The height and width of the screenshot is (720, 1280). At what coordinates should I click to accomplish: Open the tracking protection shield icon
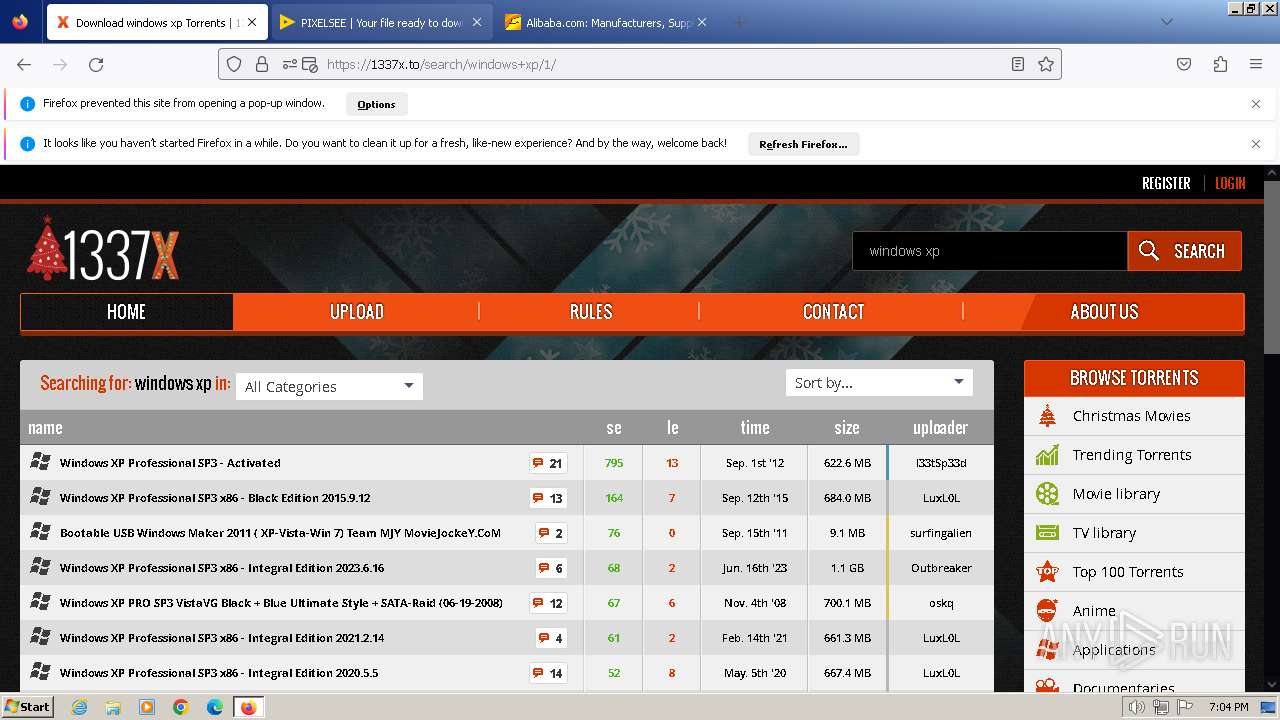pos(234,64)
